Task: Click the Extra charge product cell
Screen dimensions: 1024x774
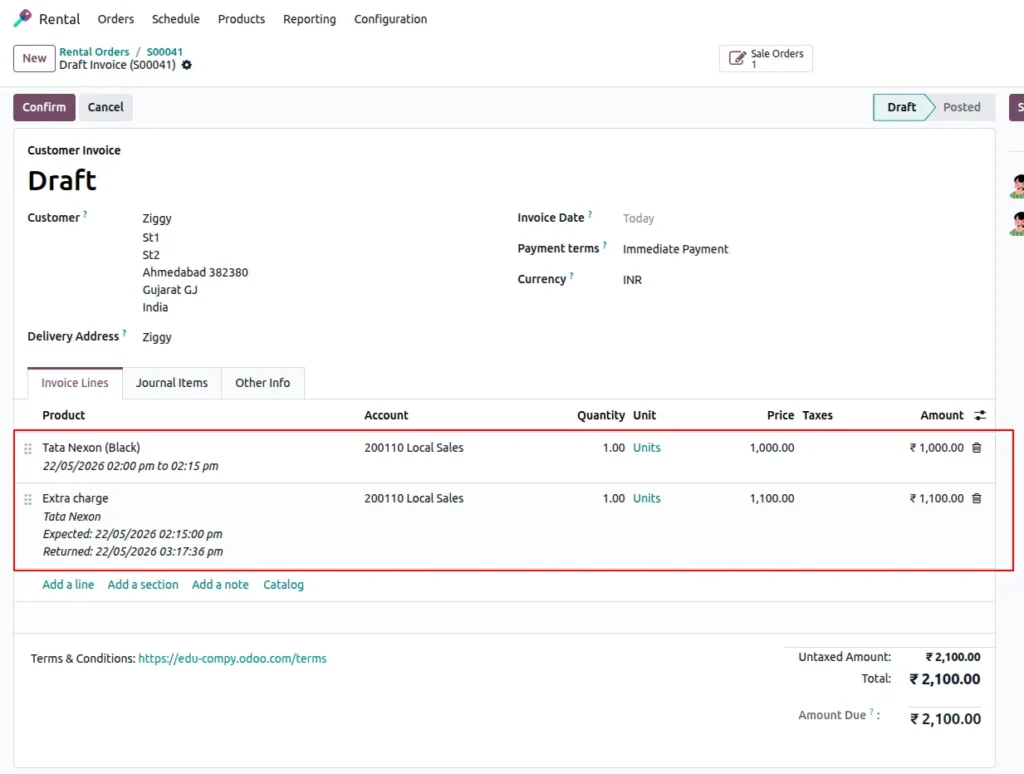Action: coord(75,498)
